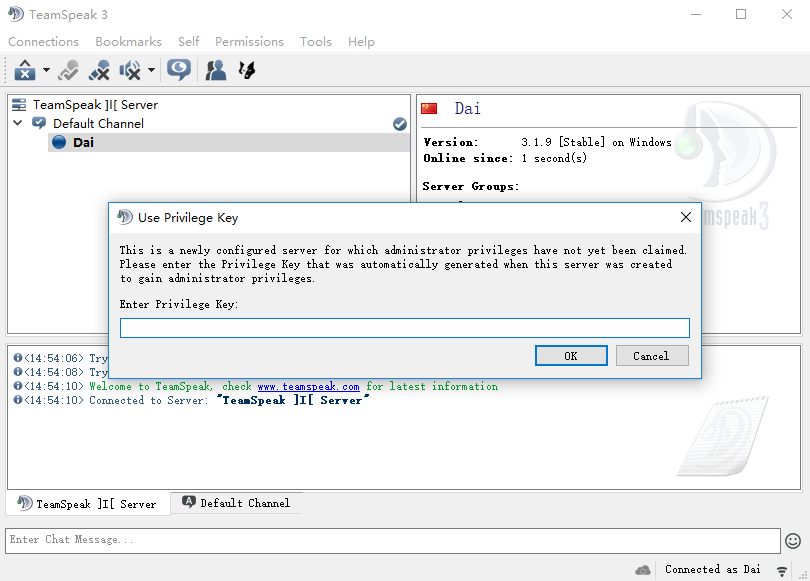Mute speakers using the toolbar icon

[x=130, y=70]
